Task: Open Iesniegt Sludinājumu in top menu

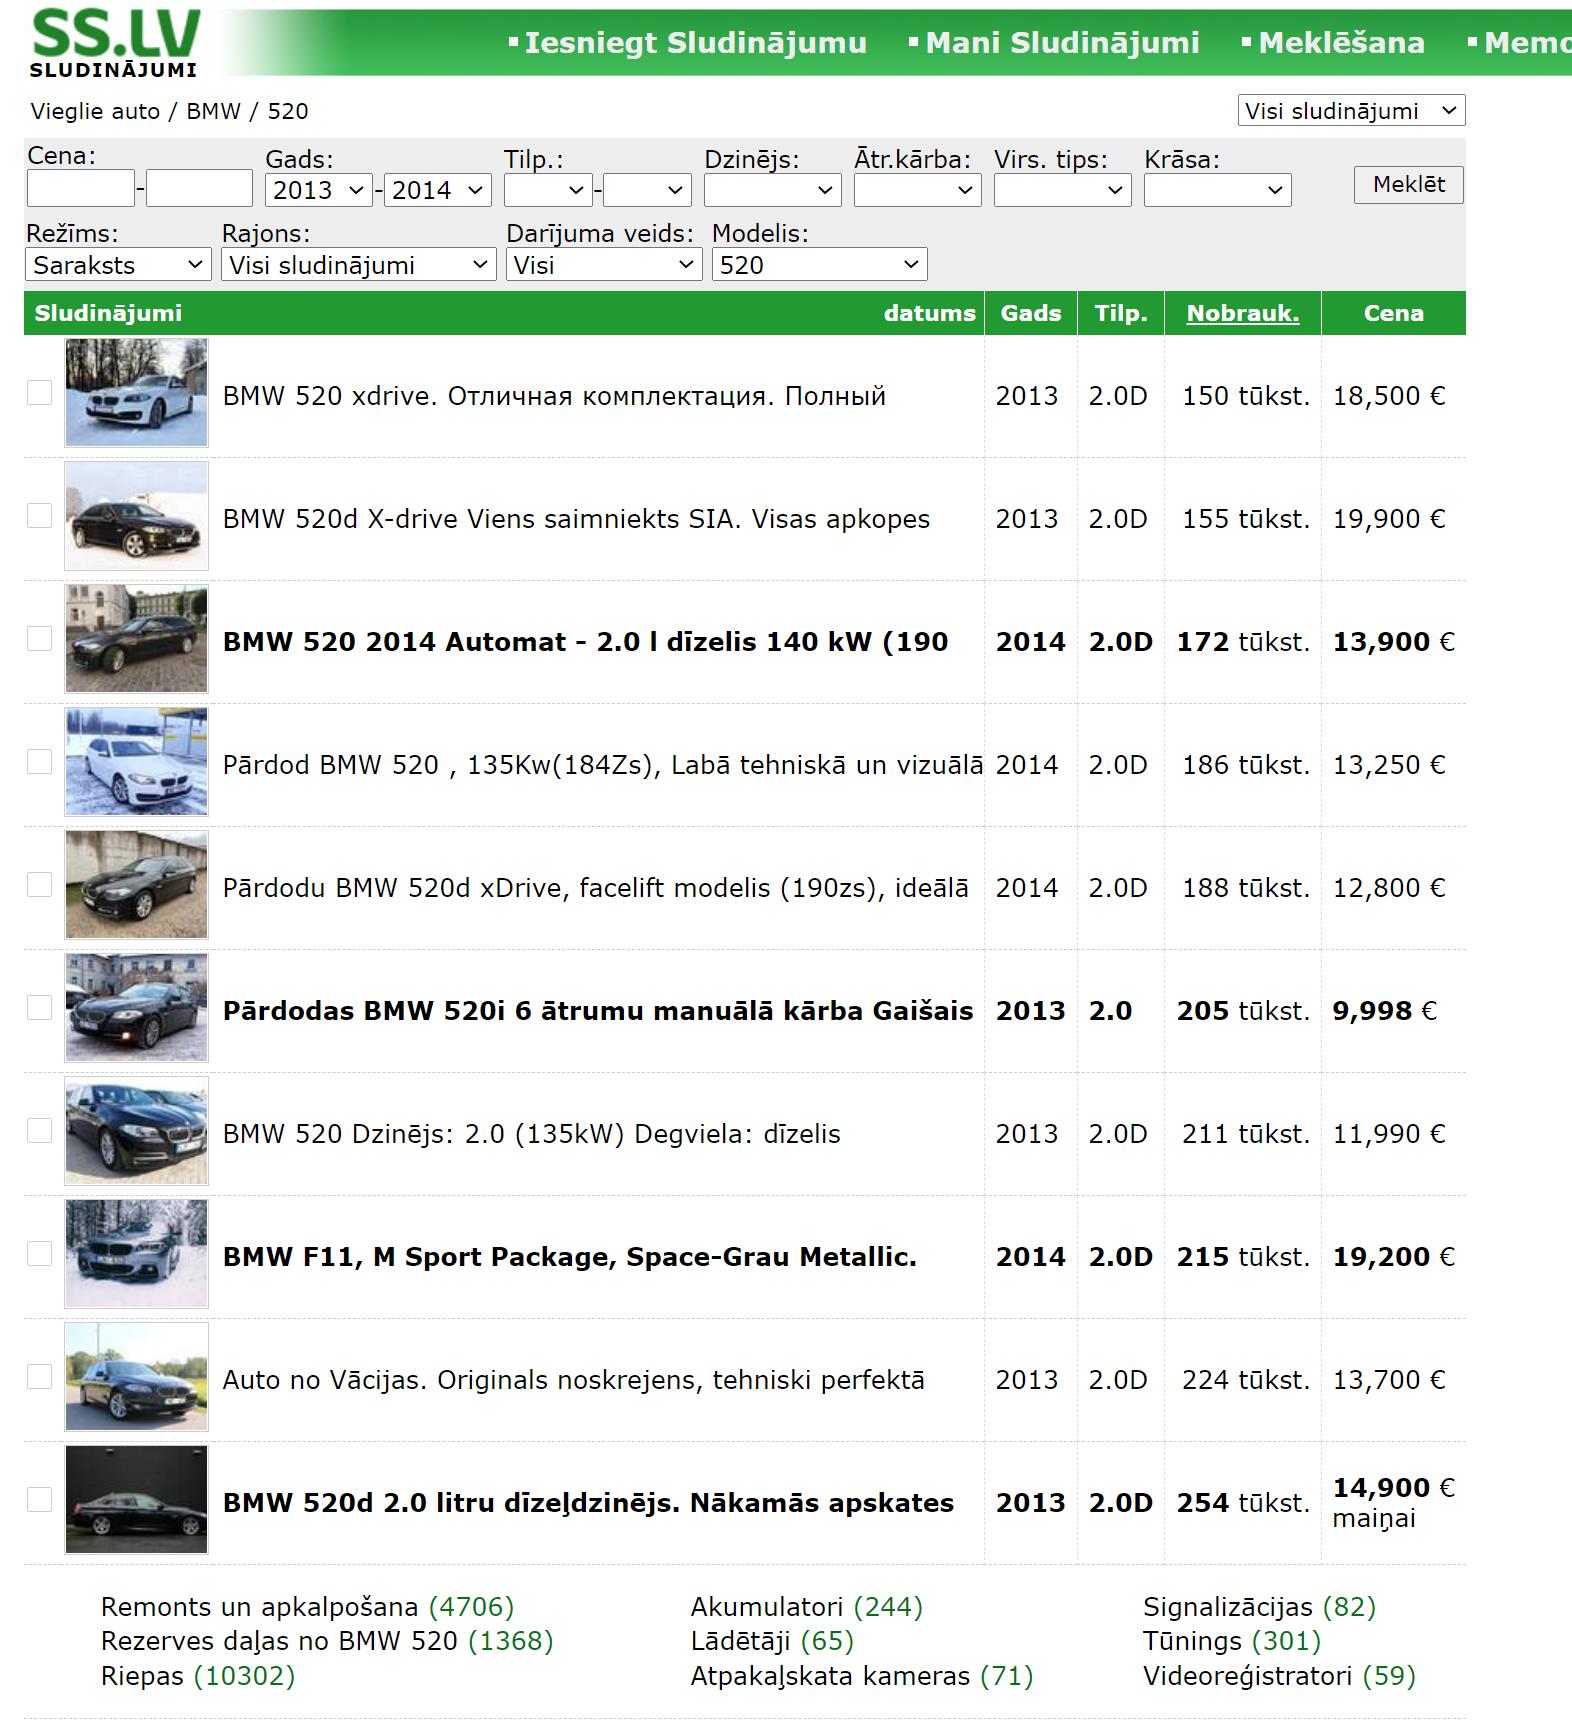Action: coord(695,43)
